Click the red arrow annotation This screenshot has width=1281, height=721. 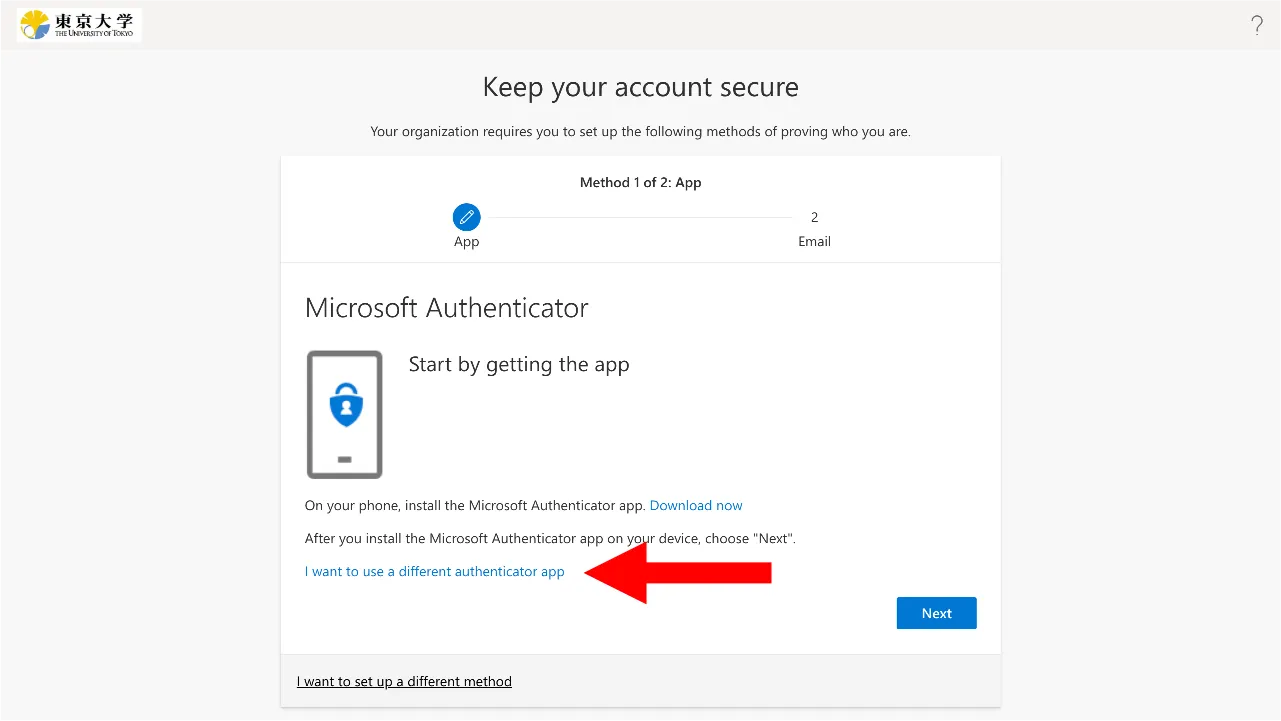[x=678, y=573]
